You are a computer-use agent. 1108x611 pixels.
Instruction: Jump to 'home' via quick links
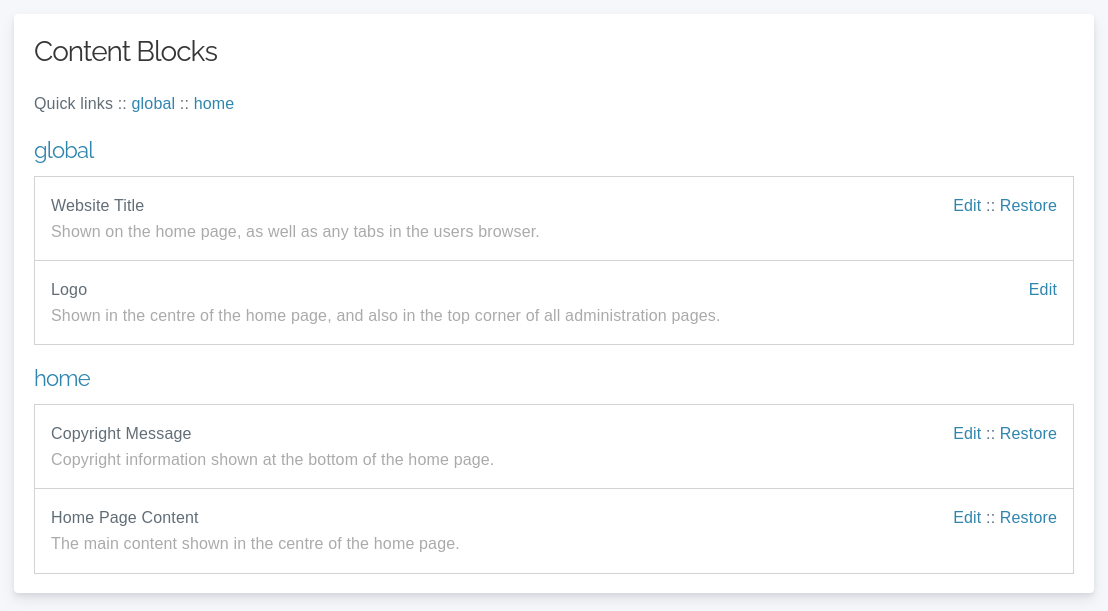214,104
